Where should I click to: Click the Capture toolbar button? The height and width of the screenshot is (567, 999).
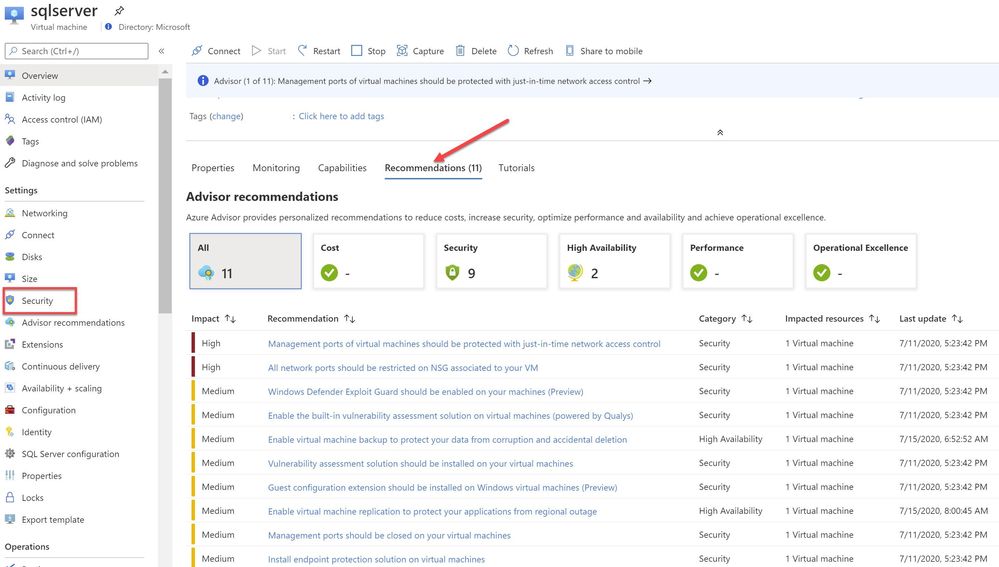pyautogui.click(x=420, y=51)
